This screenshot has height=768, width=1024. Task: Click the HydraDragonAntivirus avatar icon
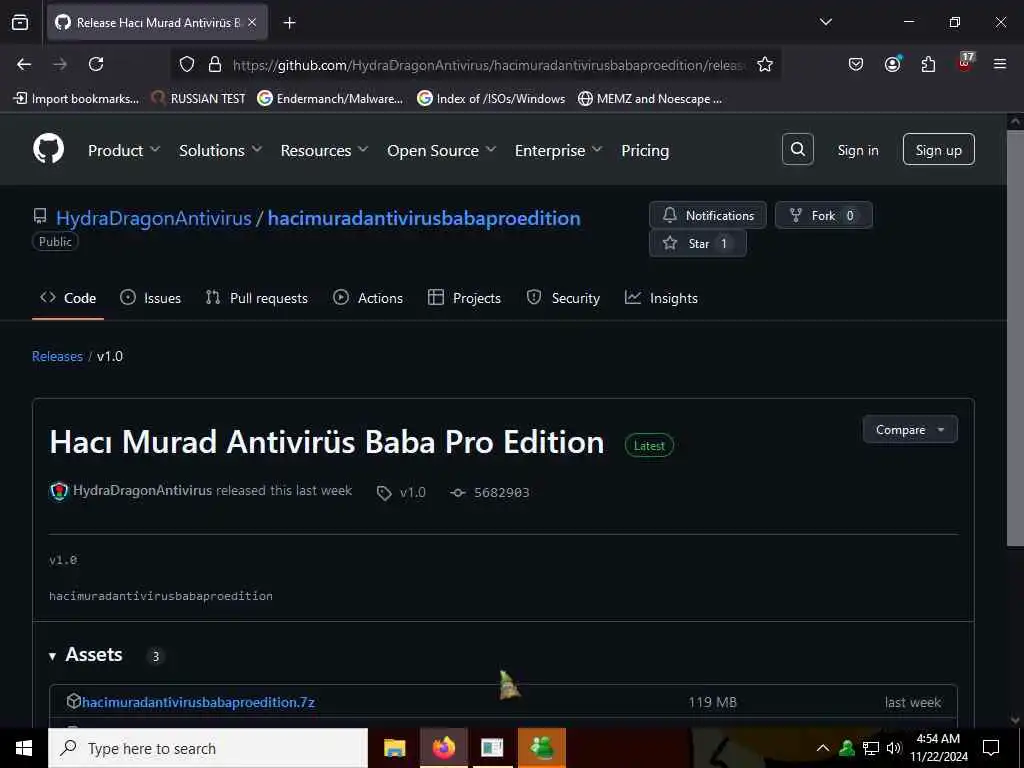coord(59,490)
